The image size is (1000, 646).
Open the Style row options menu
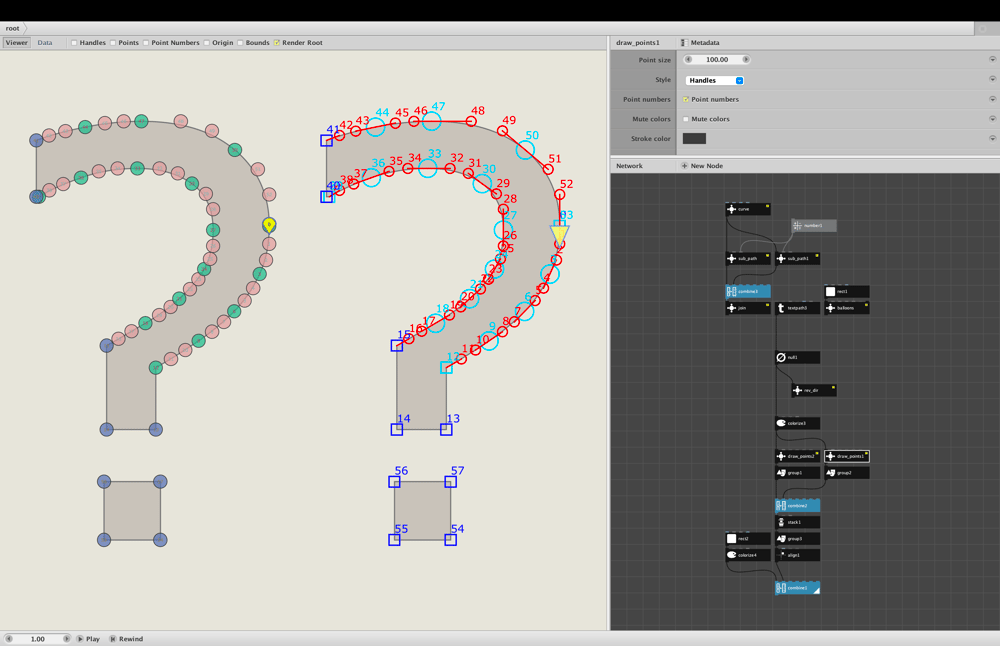pos(992,79)
